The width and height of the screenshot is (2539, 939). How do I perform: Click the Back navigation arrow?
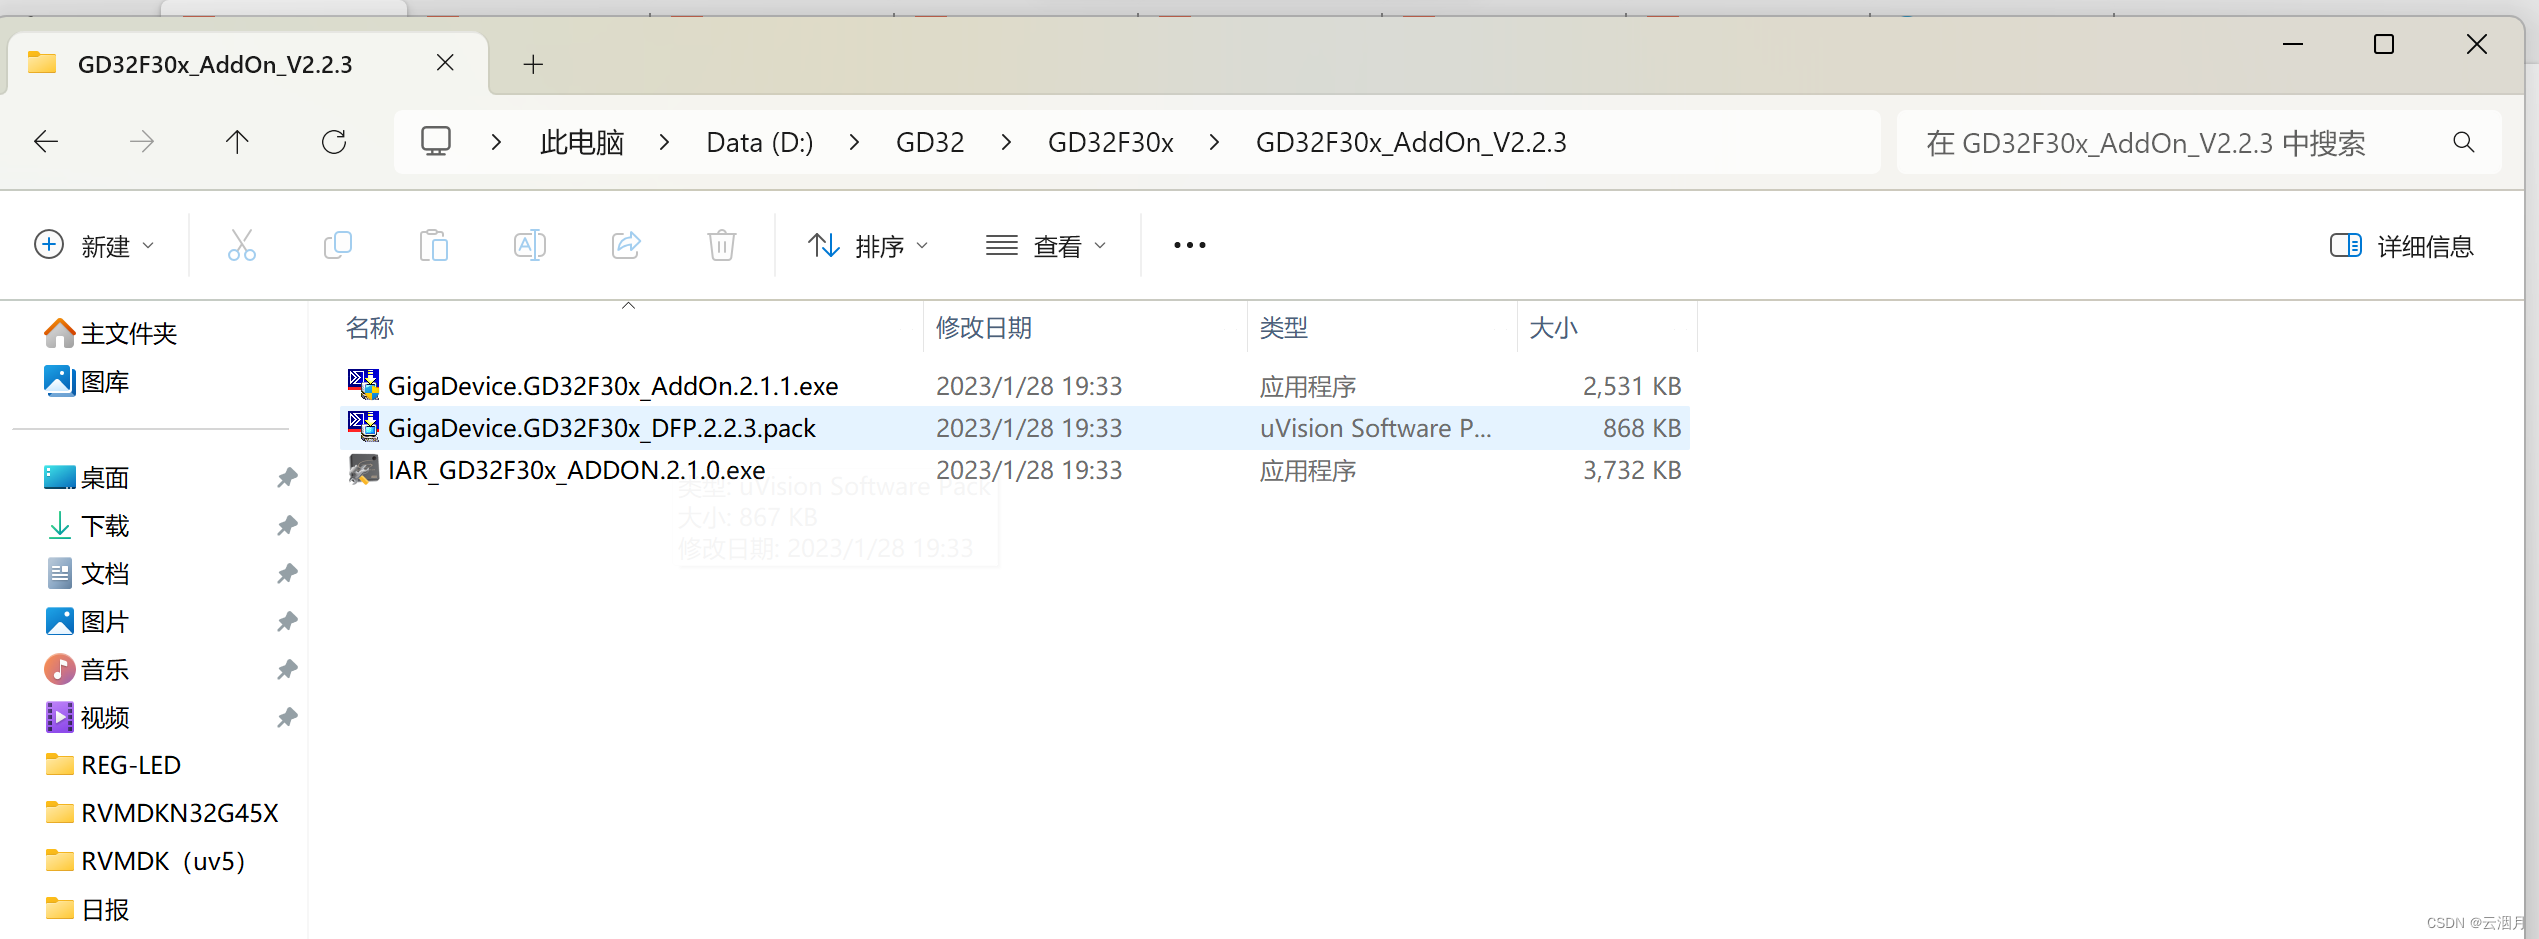click(x=46, y=142)
